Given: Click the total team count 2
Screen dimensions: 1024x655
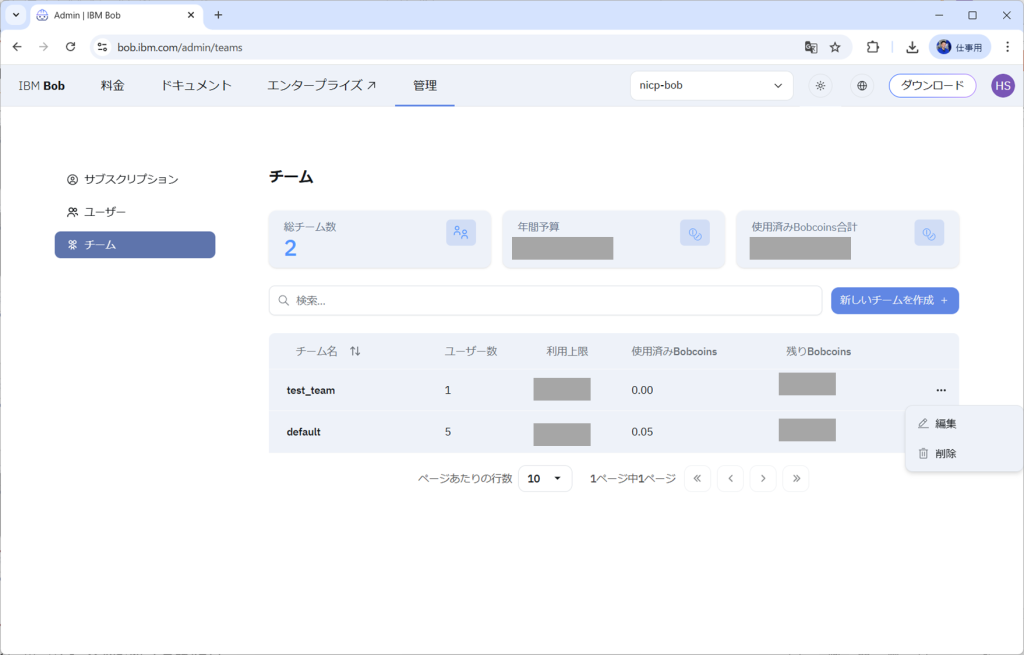Looking at the screenshot, I should pos(290,248).
